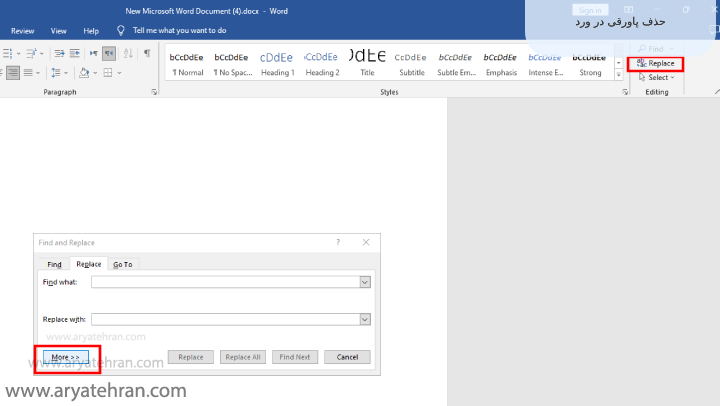Expand the Select dropdown in Editing
Viewport: 720px width, 406px height.
click(x=660, y=77)
